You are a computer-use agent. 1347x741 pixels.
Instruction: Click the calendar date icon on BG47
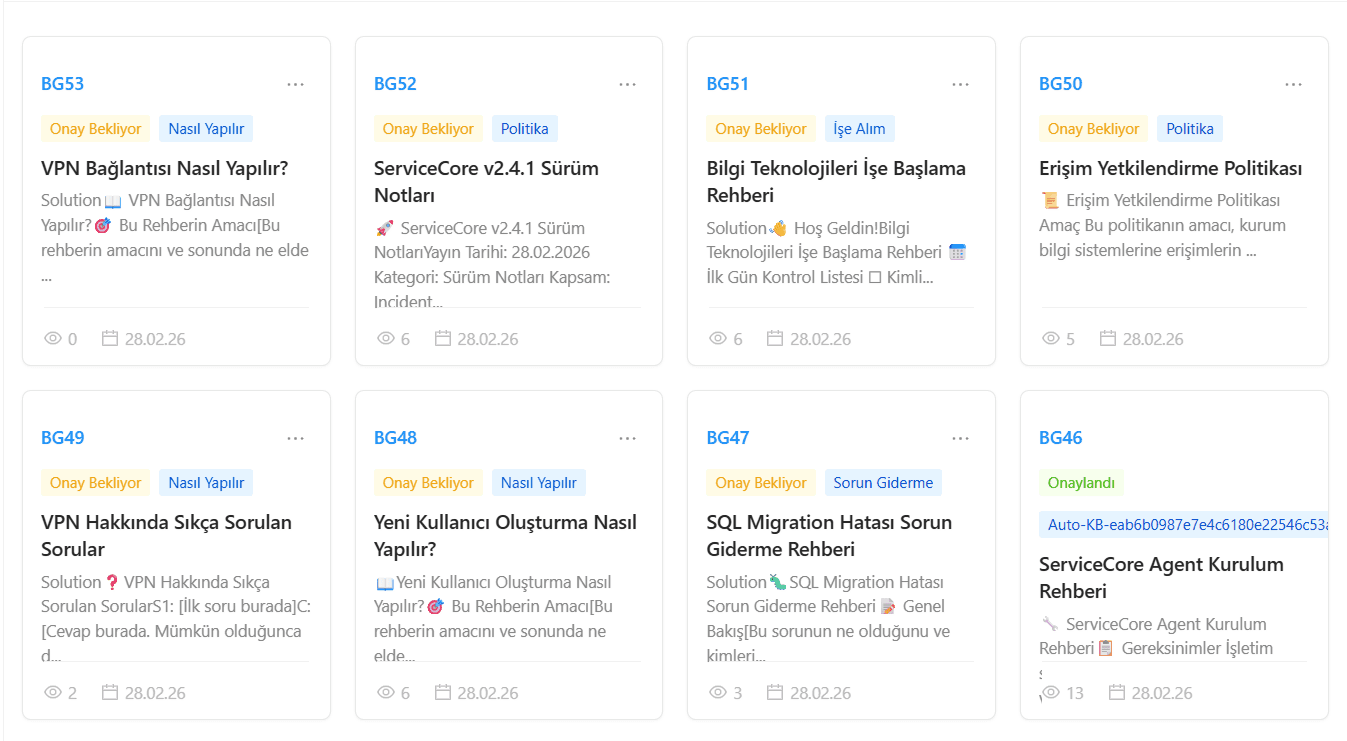[x=775, y=692]
